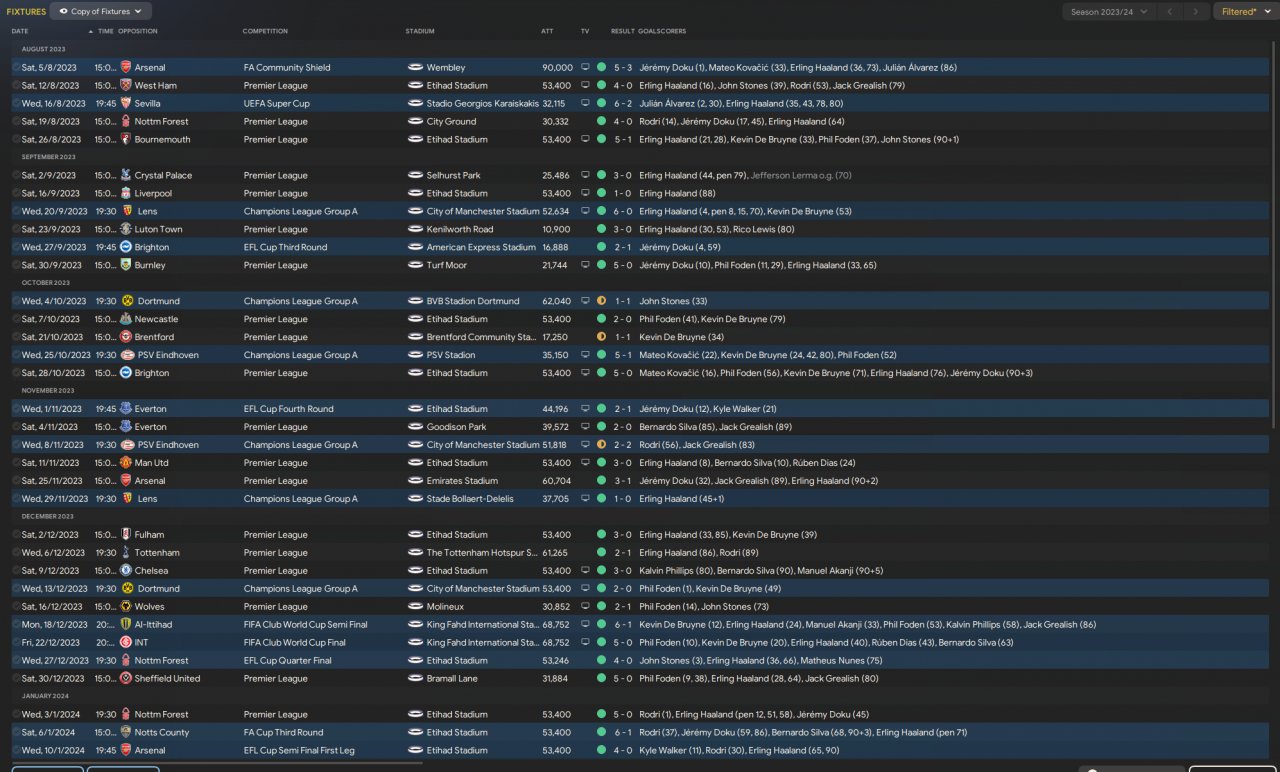Click the 5 - 3 result against Arsenal
The image size is (1280, 772).
click(624, 68)
